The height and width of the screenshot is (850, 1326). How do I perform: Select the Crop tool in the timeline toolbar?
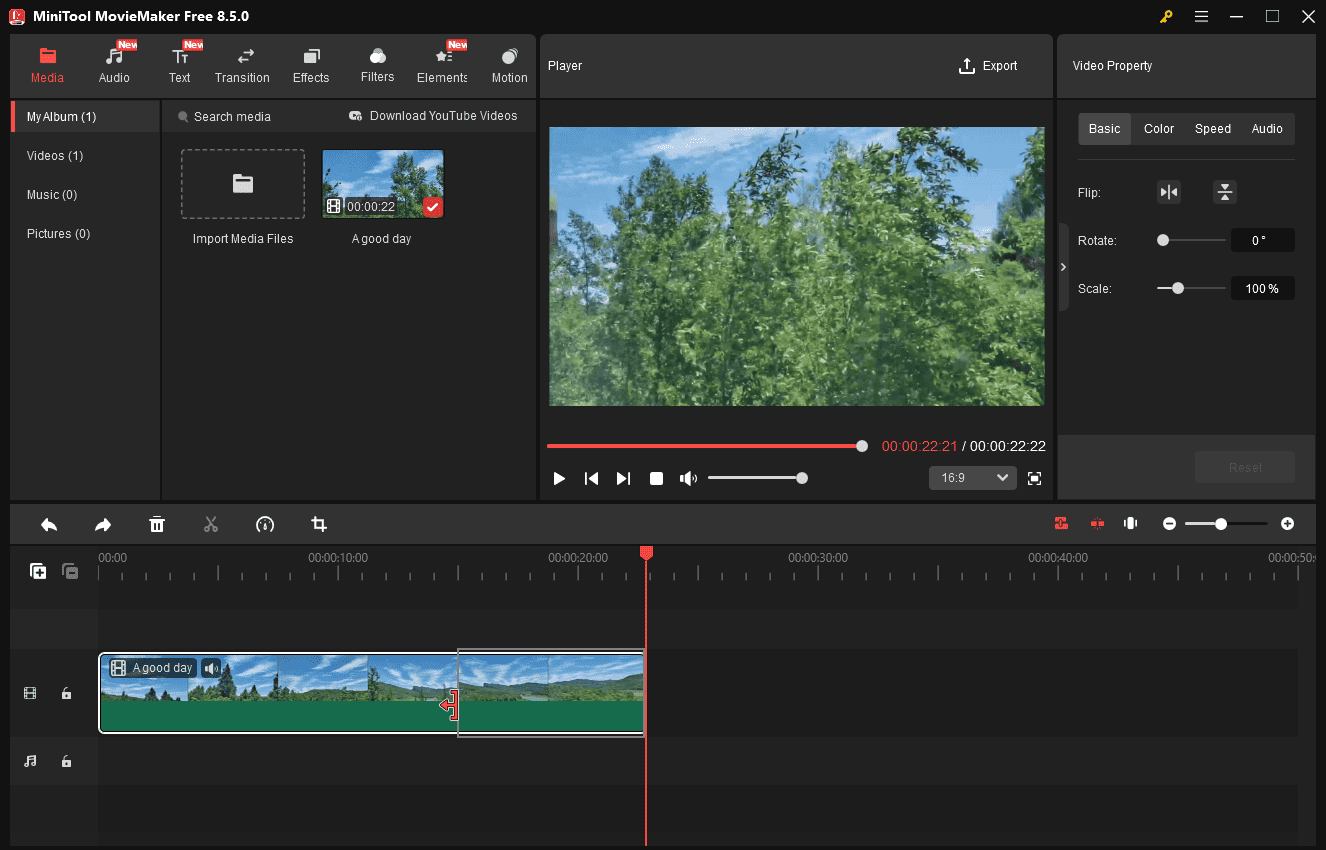[319, 524]
